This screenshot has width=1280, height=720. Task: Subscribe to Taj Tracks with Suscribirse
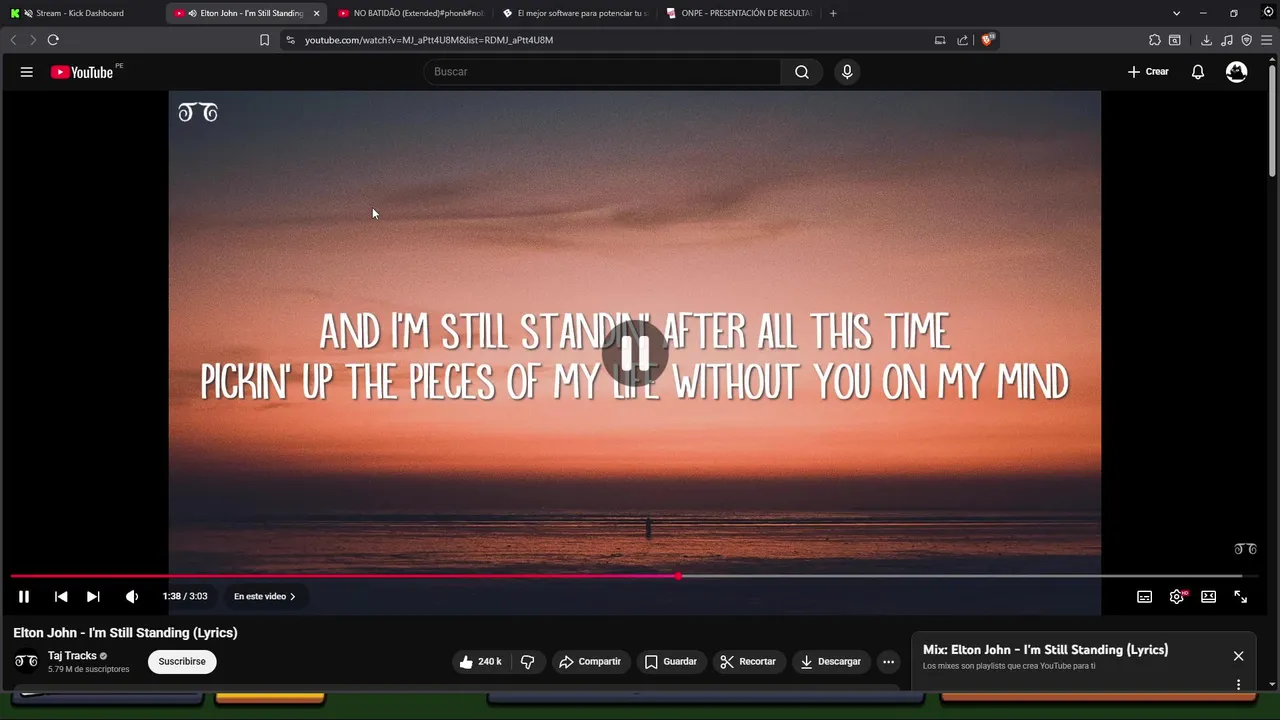coord(182,662)
